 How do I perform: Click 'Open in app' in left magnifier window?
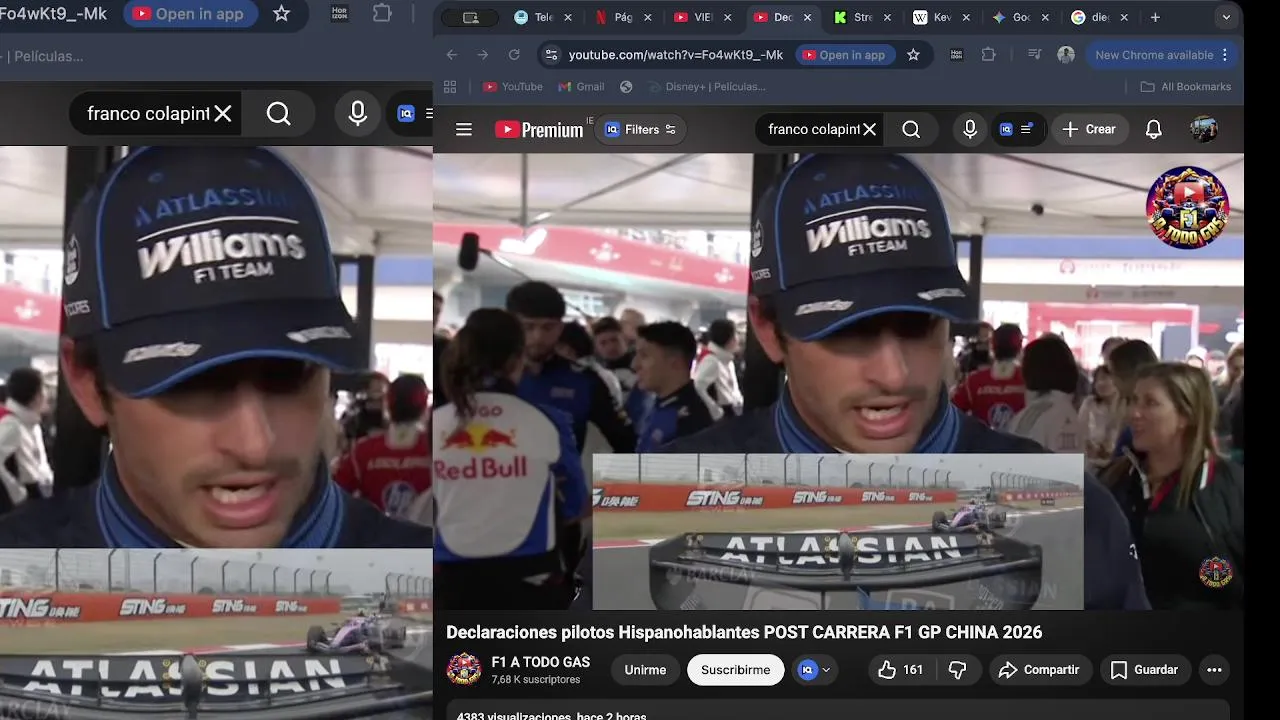click(x=190, y=14)
